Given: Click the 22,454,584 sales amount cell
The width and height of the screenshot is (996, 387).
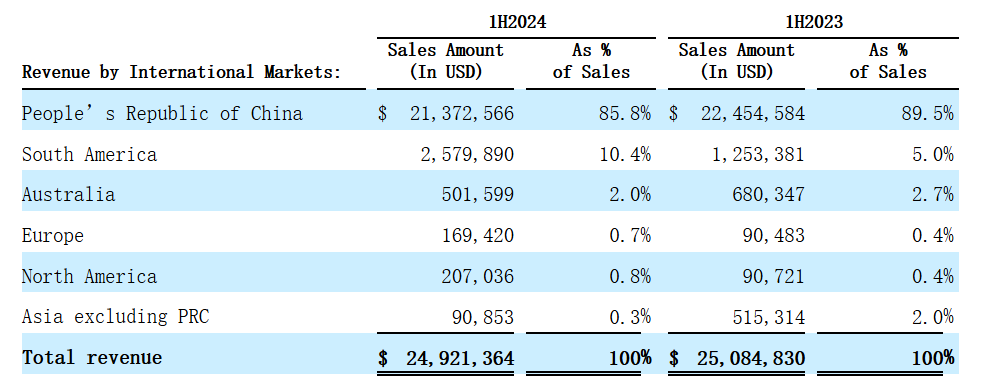Looking at the screenshot, I should pos(752,114).
